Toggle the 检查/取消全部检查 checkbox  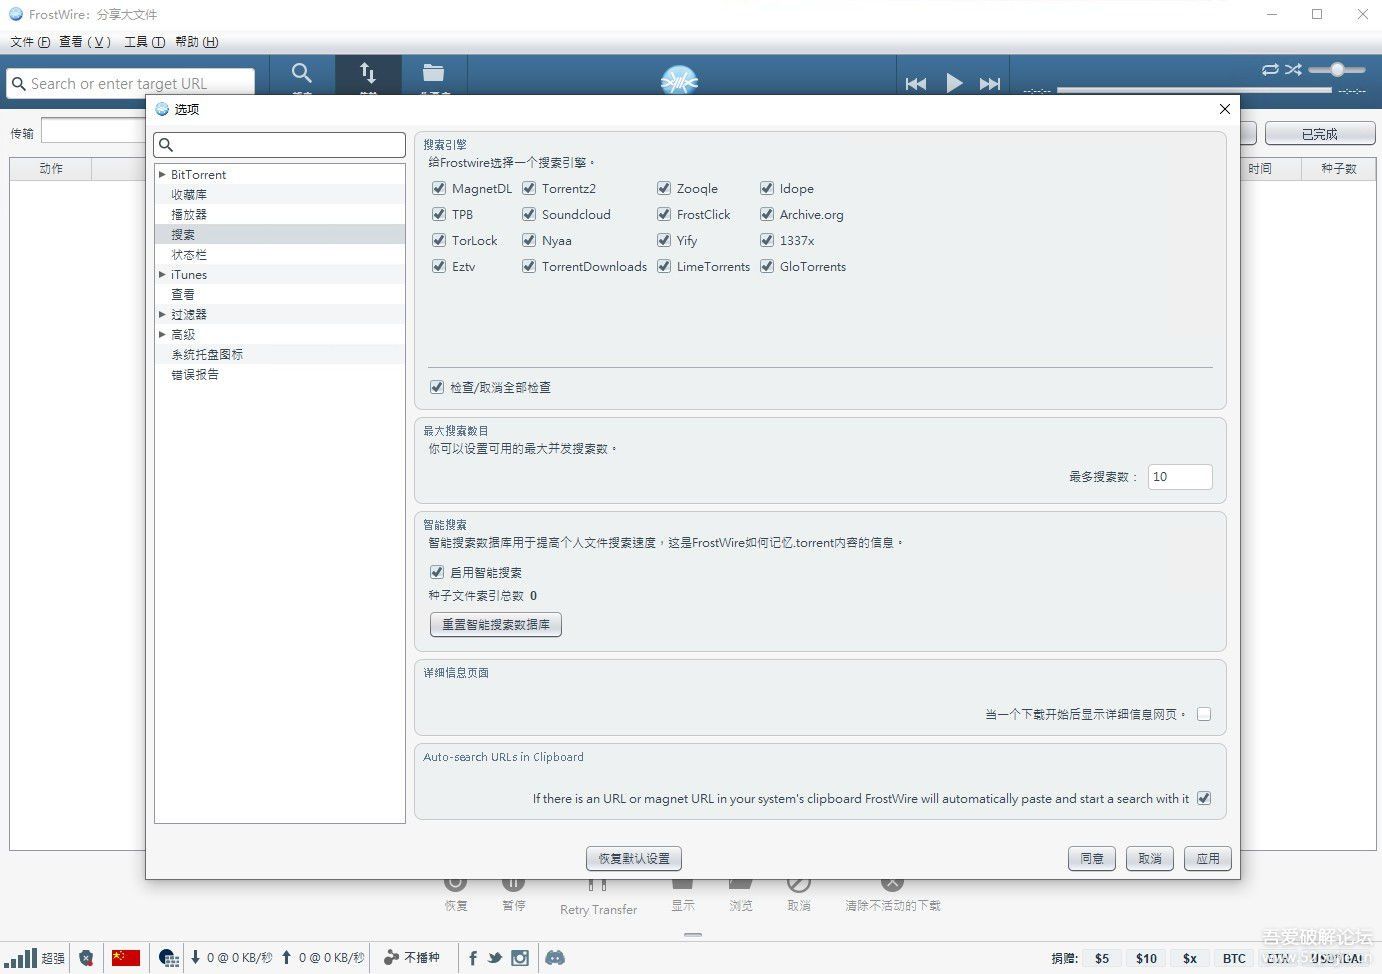(437, 387)
